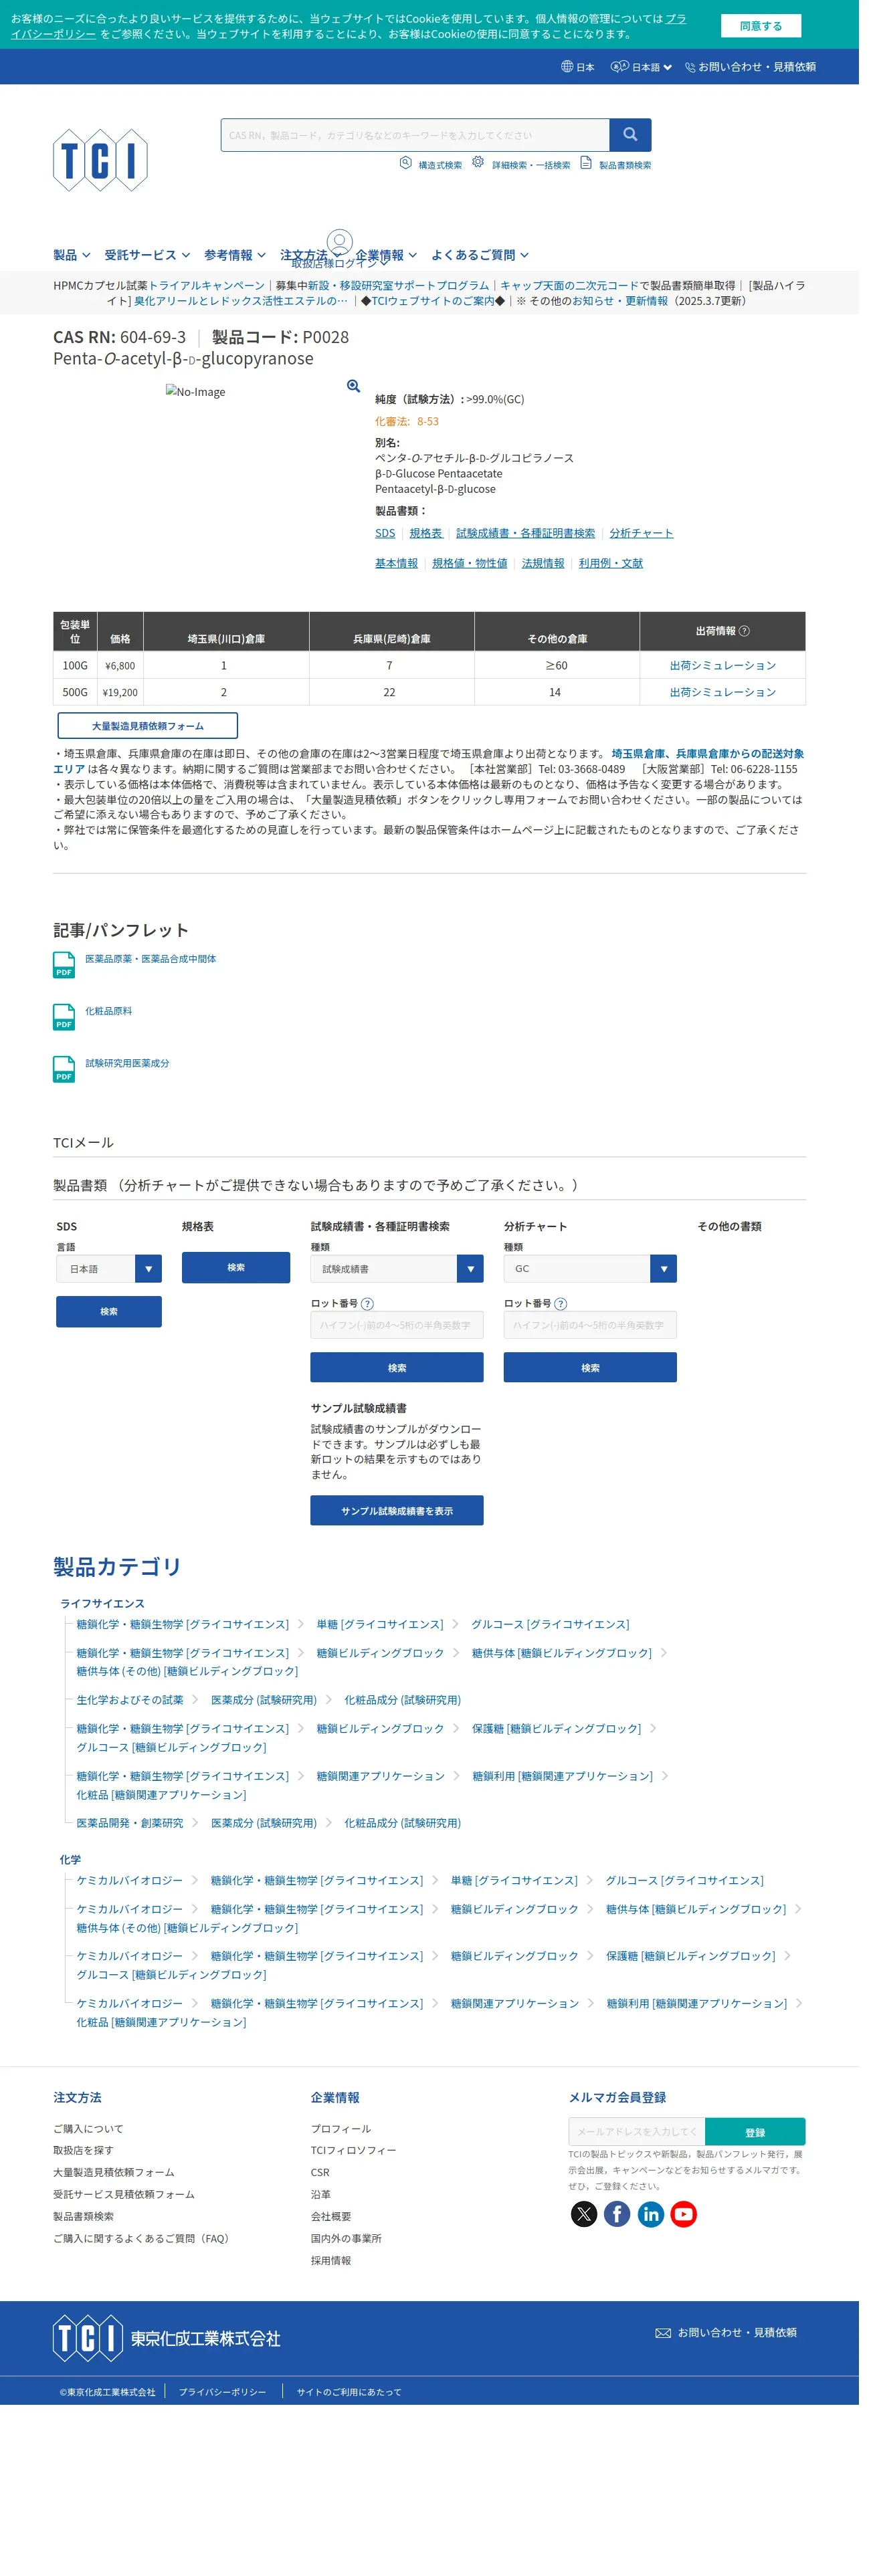
Task: Open certificate type dropdown 試験成績書
Action: coord(397,1269)
